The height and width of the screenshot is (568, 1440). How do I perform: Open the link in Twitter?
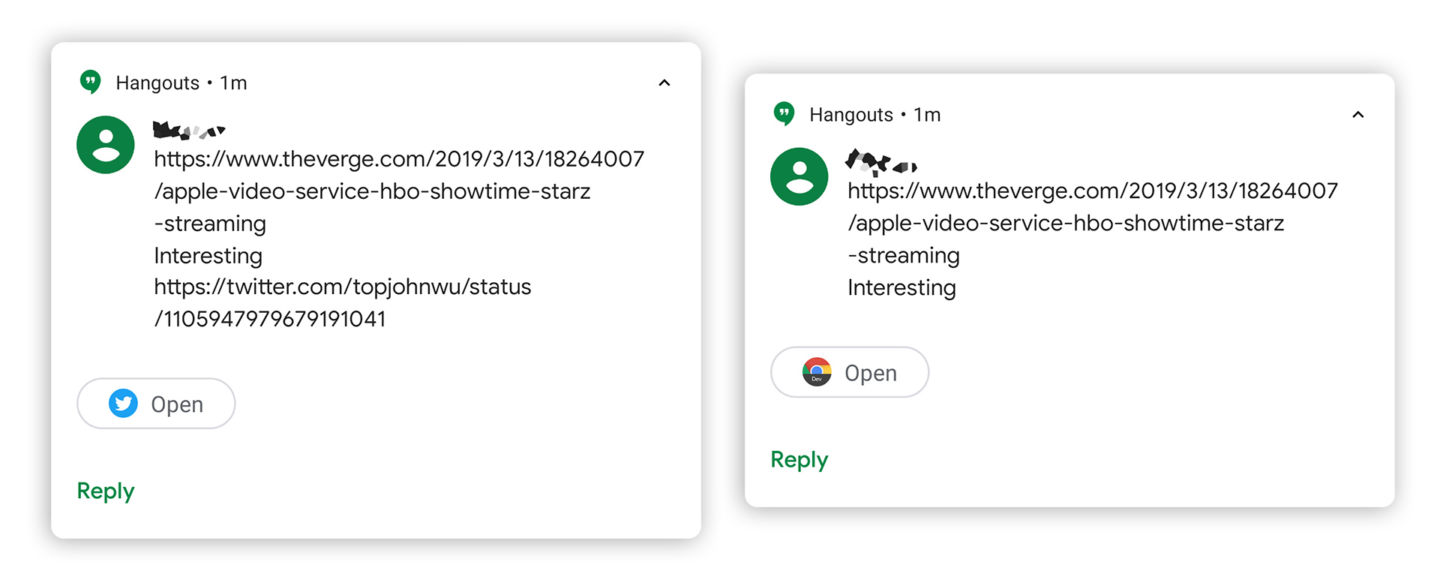(x=156, y=404)
